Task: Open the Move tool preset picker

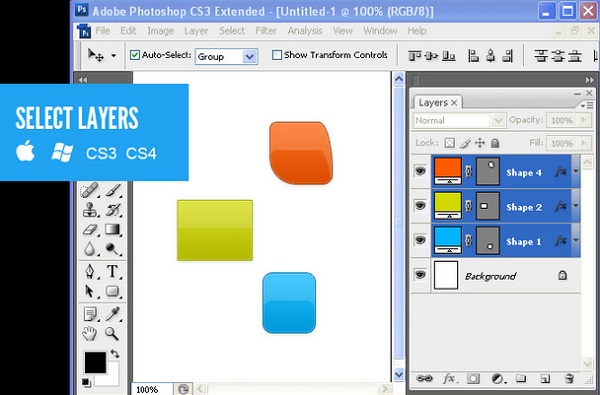Action: pos(113,55)
